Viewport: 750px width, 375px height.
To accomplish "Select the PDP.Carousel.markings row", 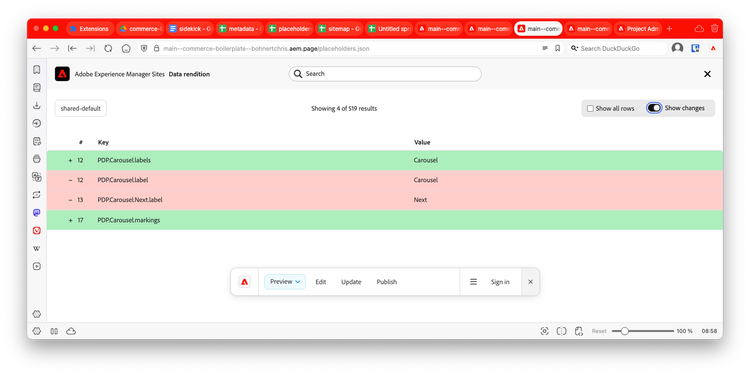I will [x=385, y=220].
